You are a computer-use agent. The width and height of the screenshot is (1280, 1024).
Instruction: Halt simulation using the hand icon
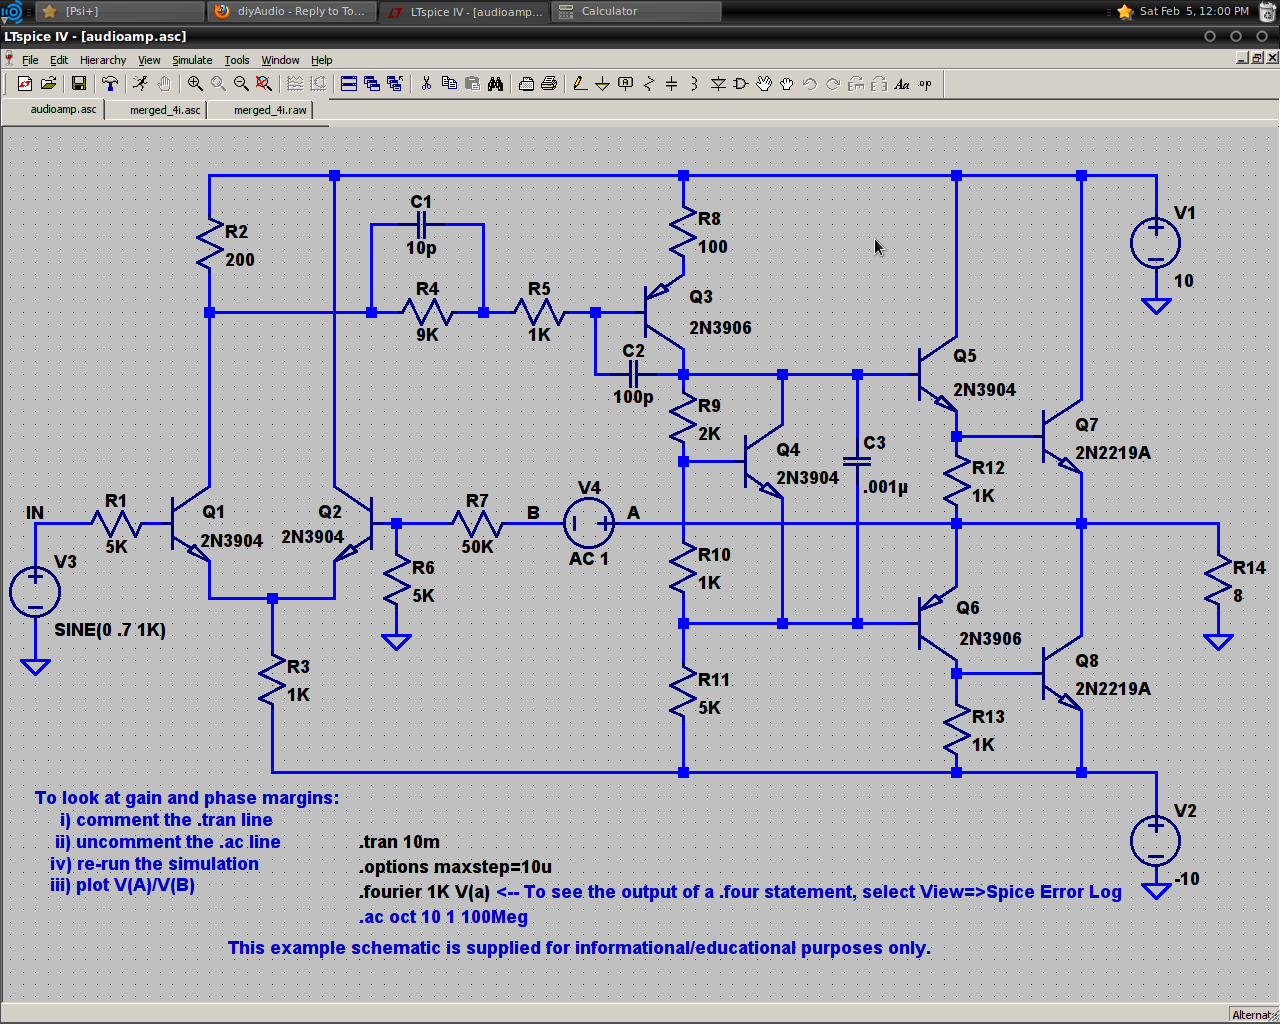[164, 84]
